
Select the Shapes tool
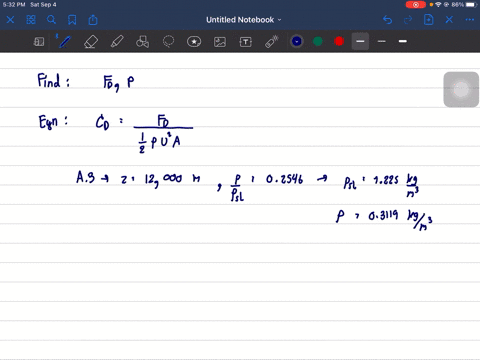point(143,42)
